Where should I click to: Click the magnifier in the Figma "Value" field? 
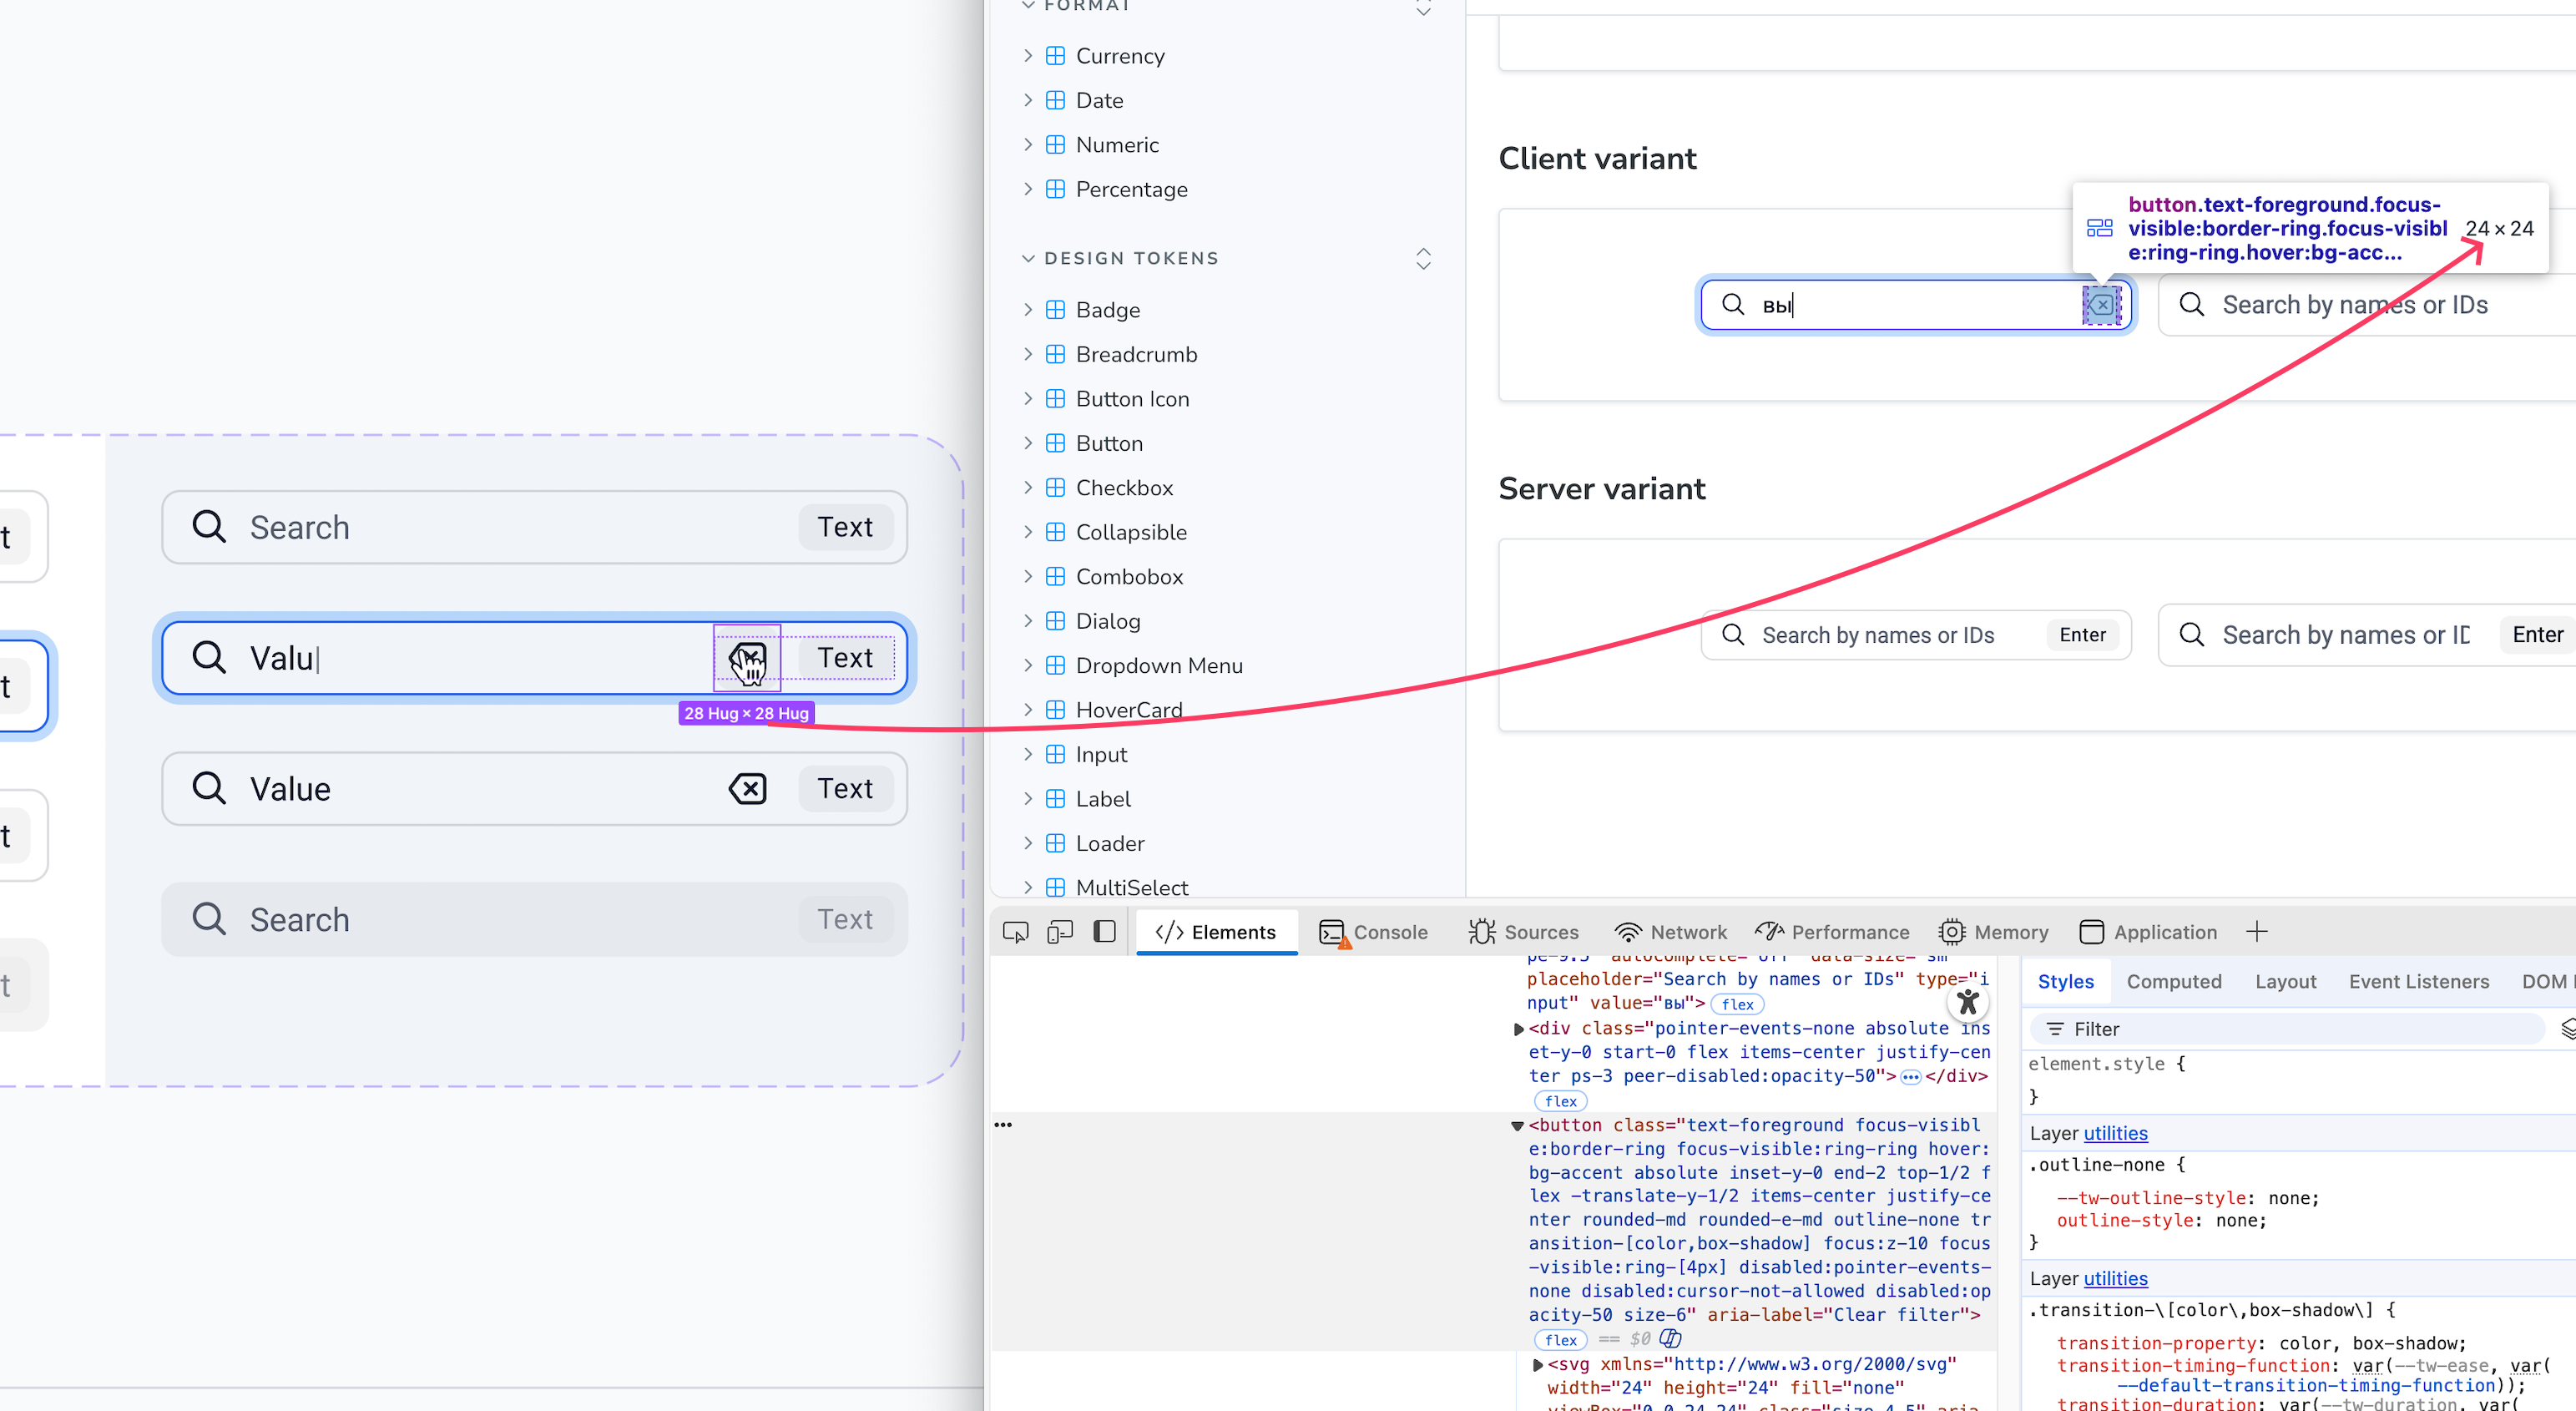point(209,788)
